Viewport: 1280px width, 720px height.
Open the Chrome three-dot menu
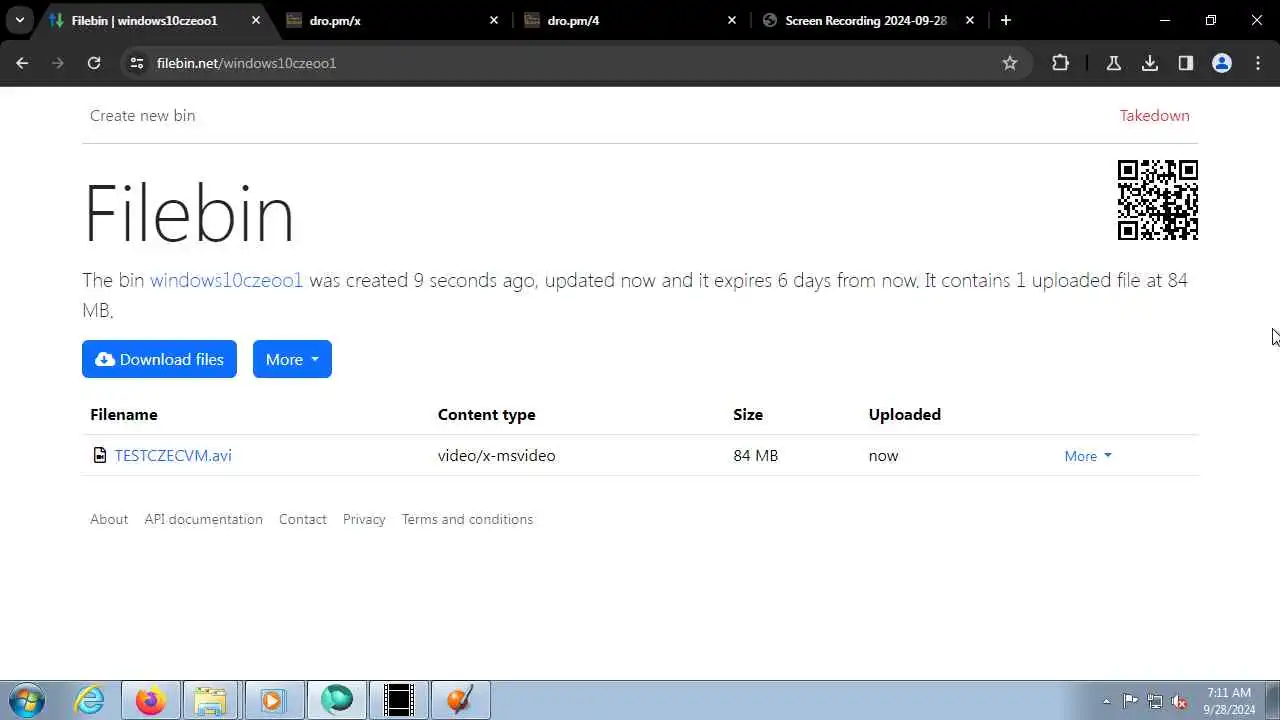pos(1258,63)
